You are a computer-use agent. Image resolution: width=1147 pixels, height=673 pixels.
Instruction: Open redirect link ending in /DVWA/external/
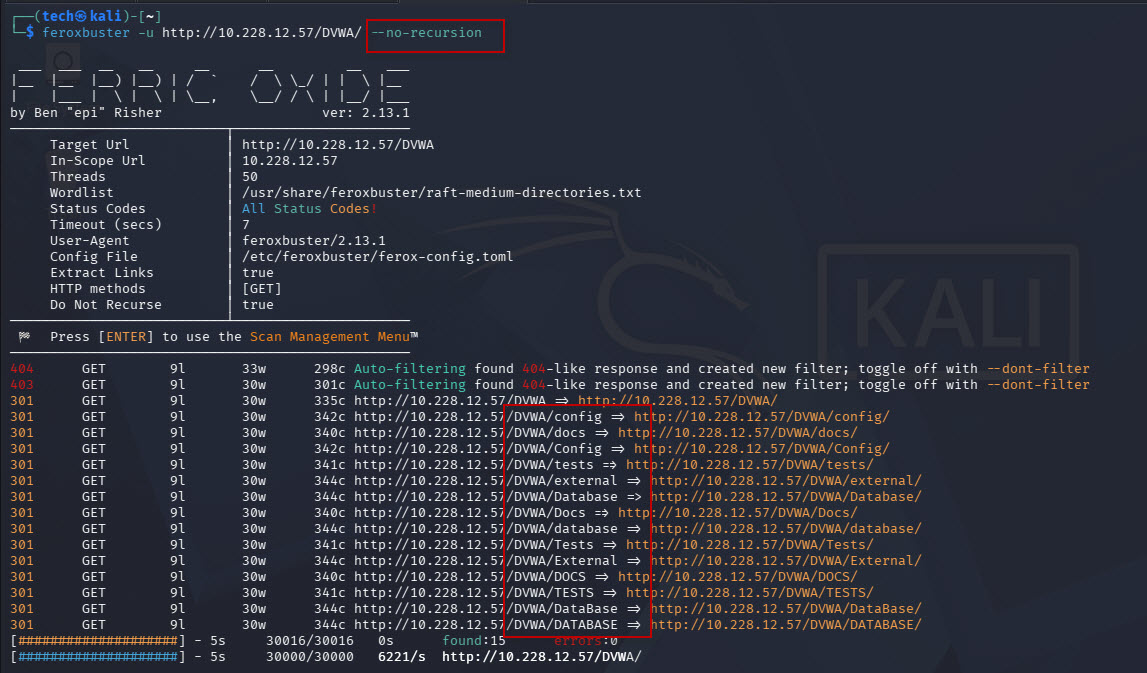pos(786,481)
